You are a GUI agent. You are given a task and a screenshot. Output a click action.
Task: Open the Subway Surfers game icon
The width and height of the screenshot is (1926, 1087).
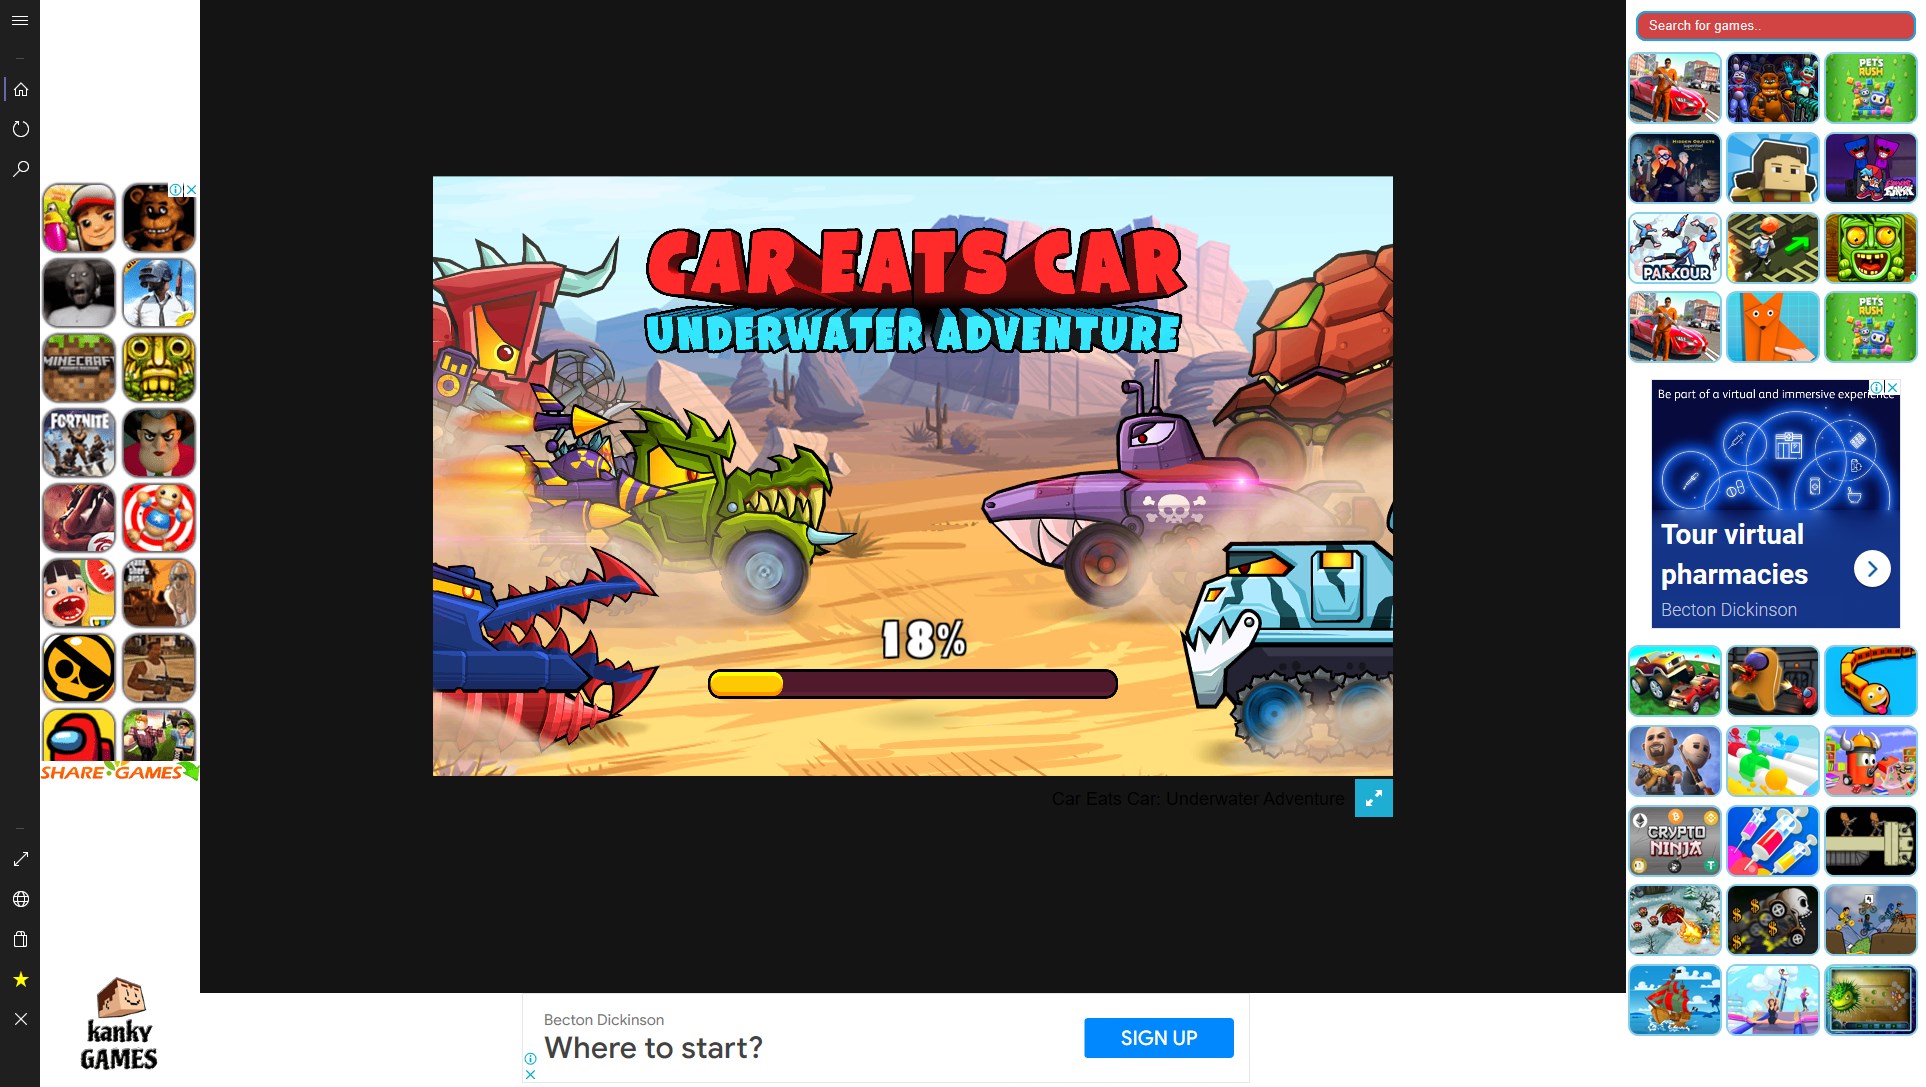coord(79,218)
